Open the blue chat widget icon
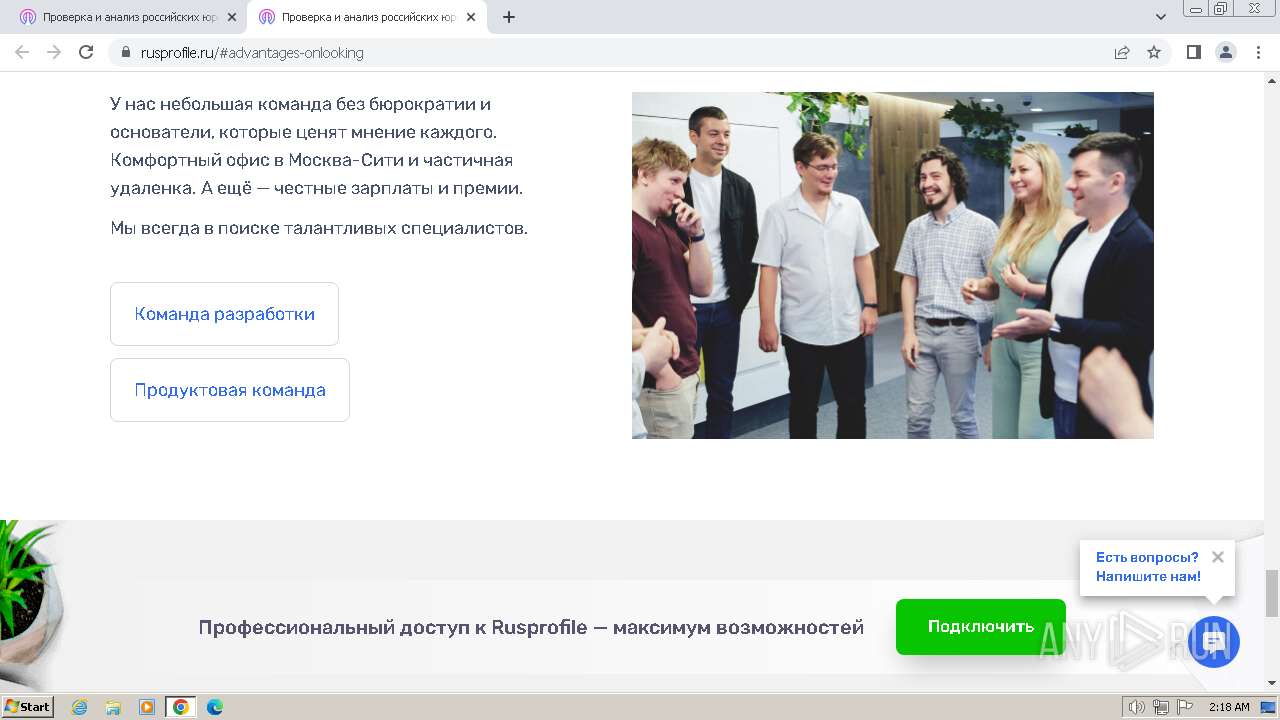1280x720 pixels. (1214, 642)
